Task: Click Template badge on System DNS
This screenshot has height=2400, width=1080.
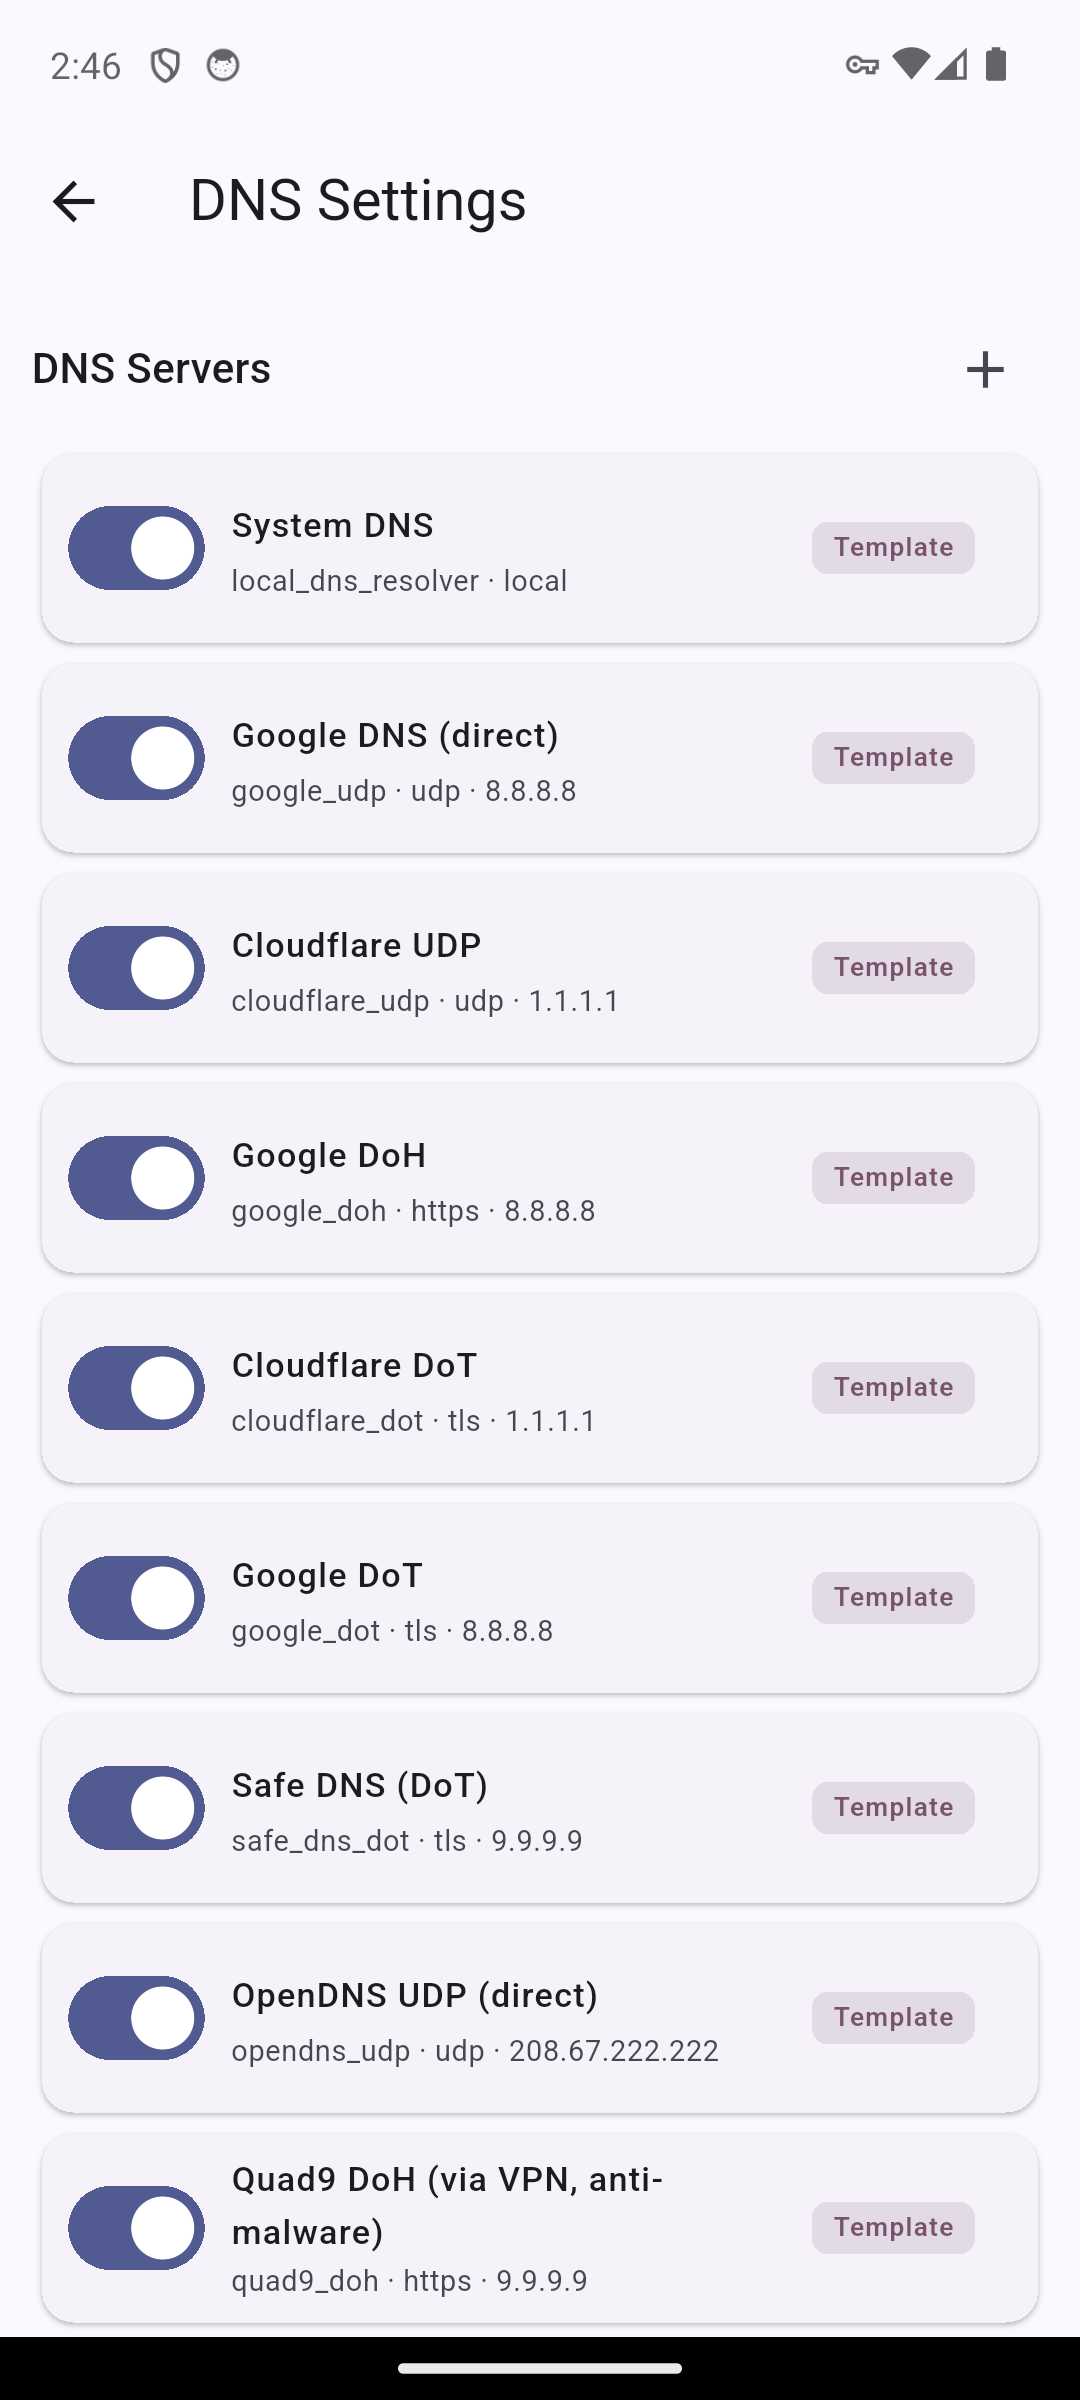Action: [893, 548]
